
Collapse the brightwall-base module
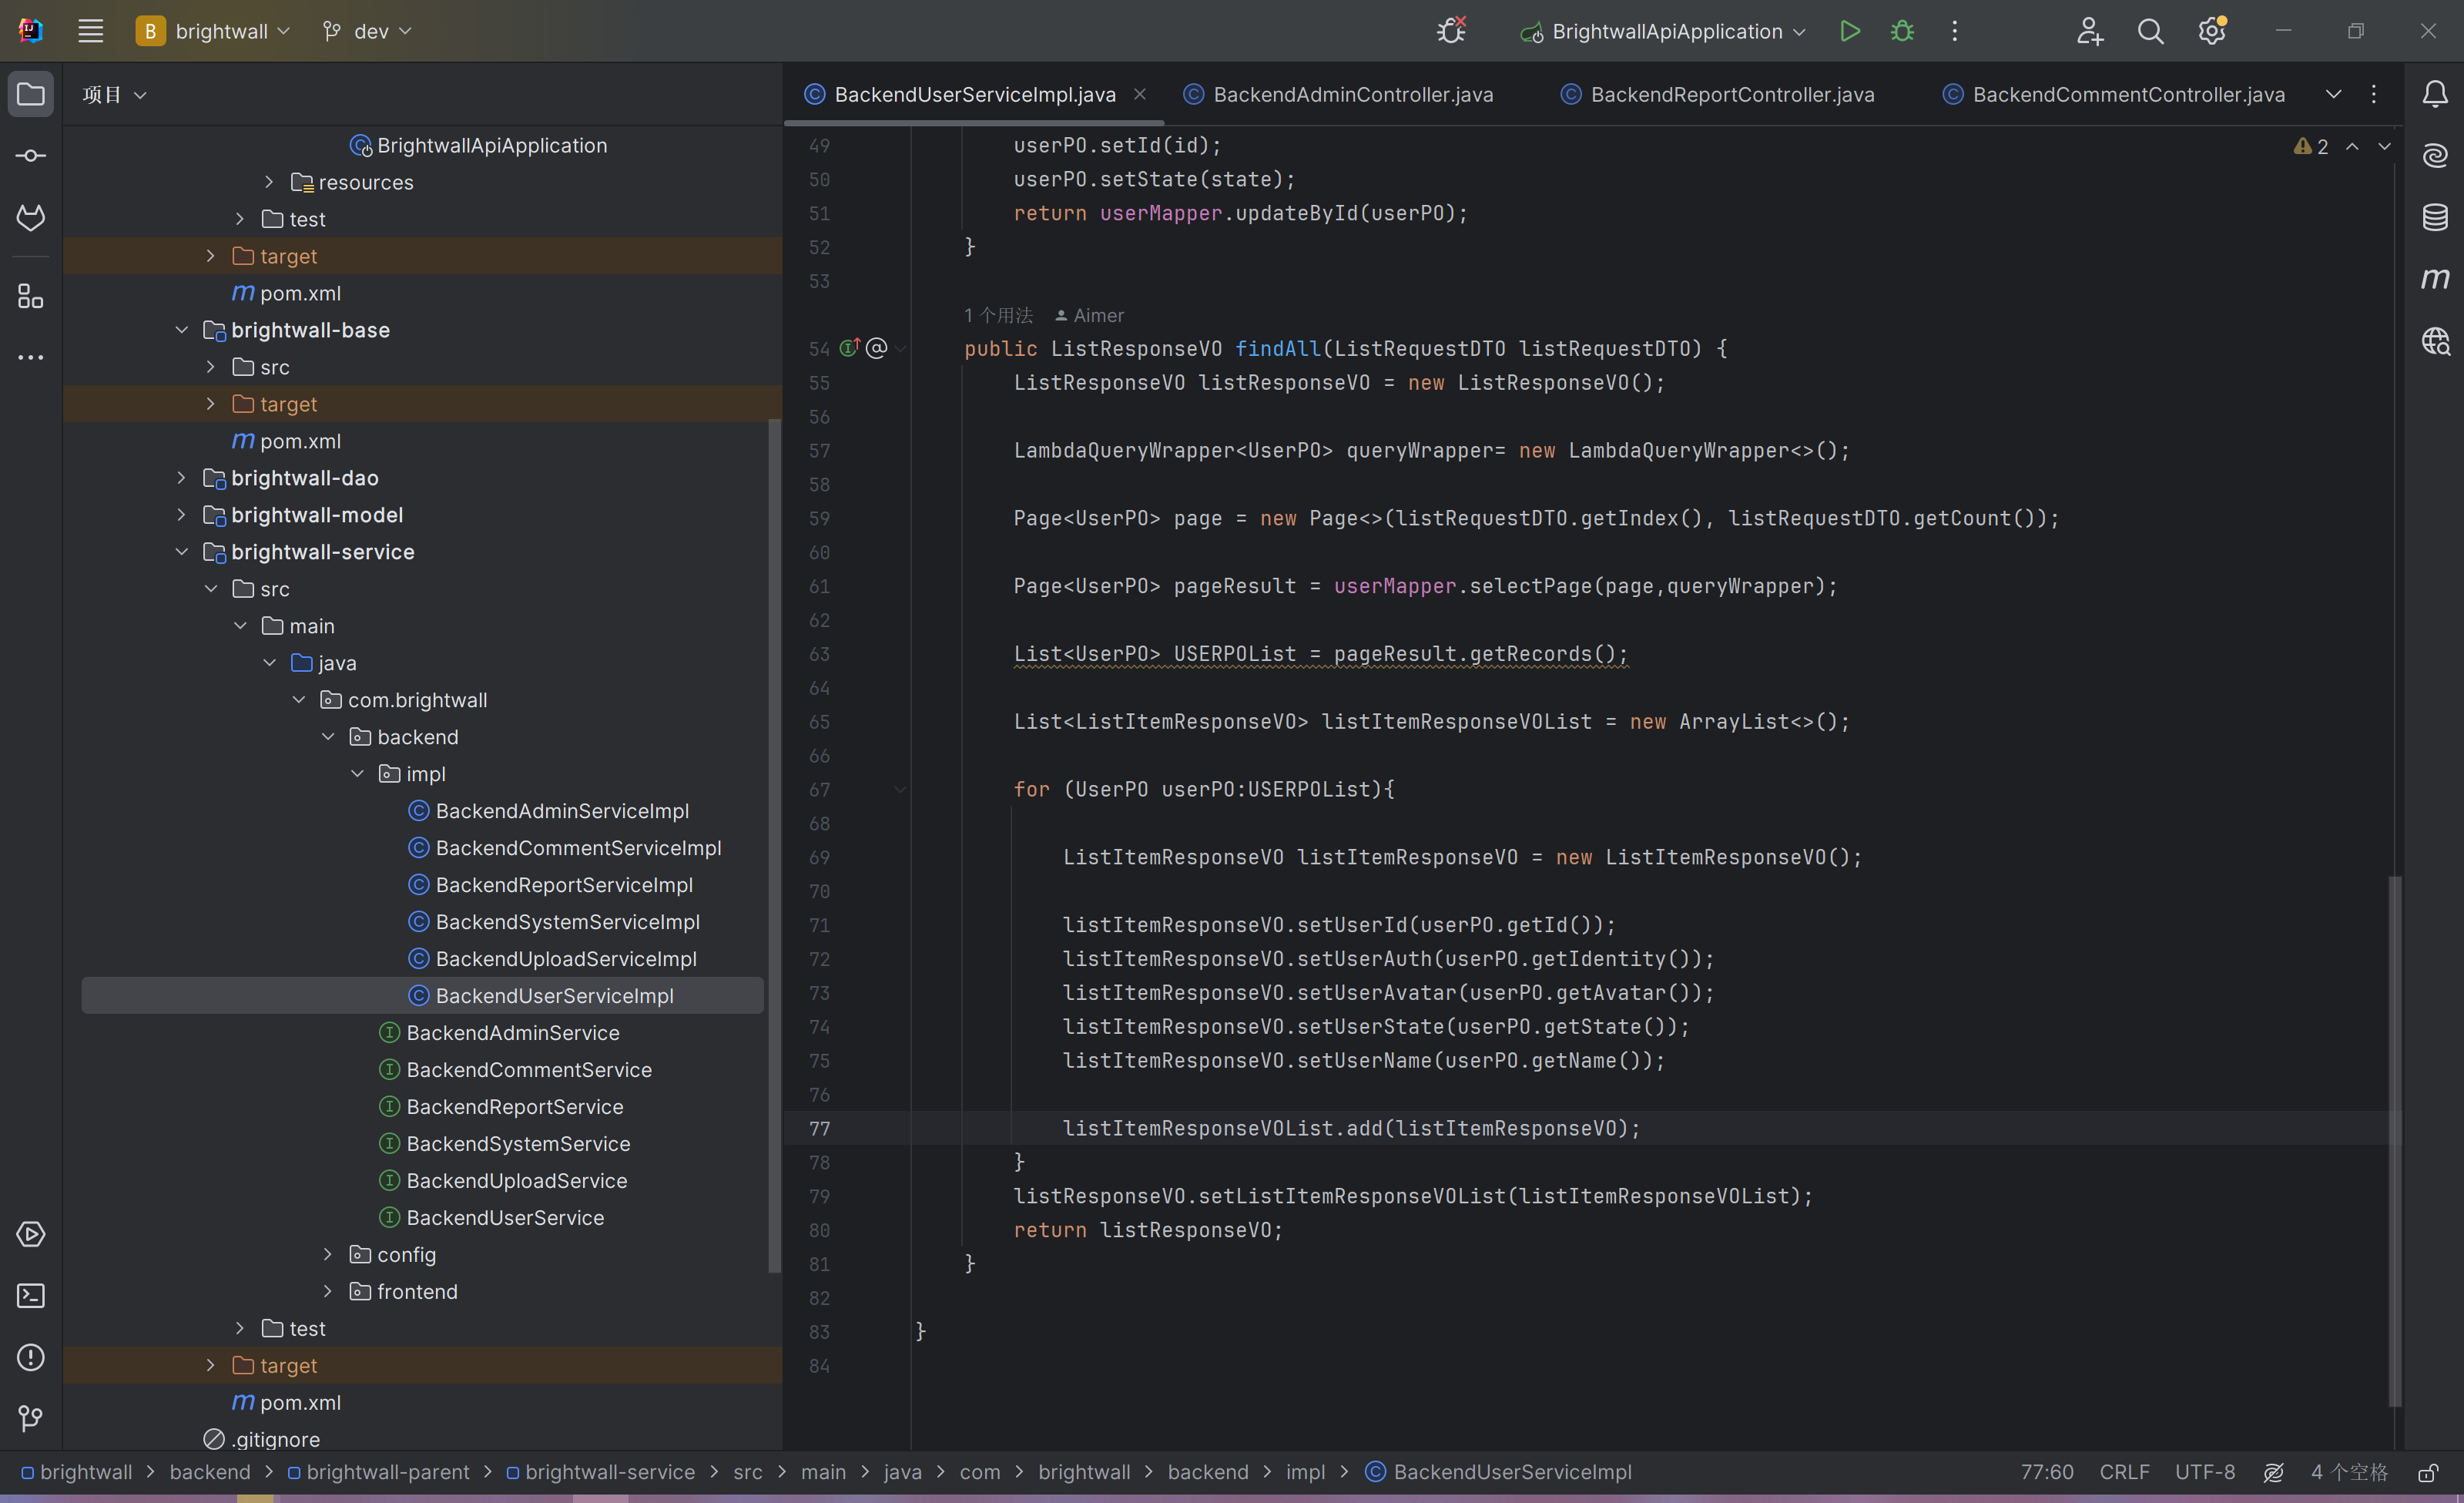[181, 330]
